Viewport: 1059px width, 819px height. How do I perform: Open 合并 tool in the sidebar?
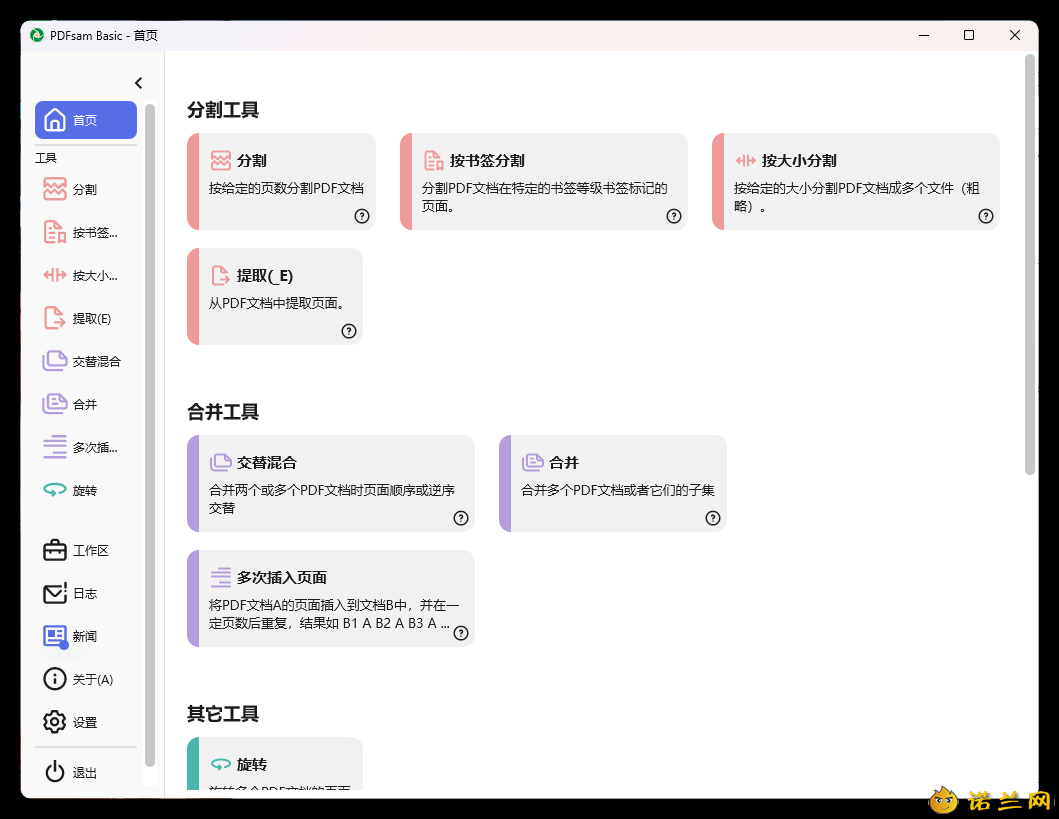(x=86, y=404)
